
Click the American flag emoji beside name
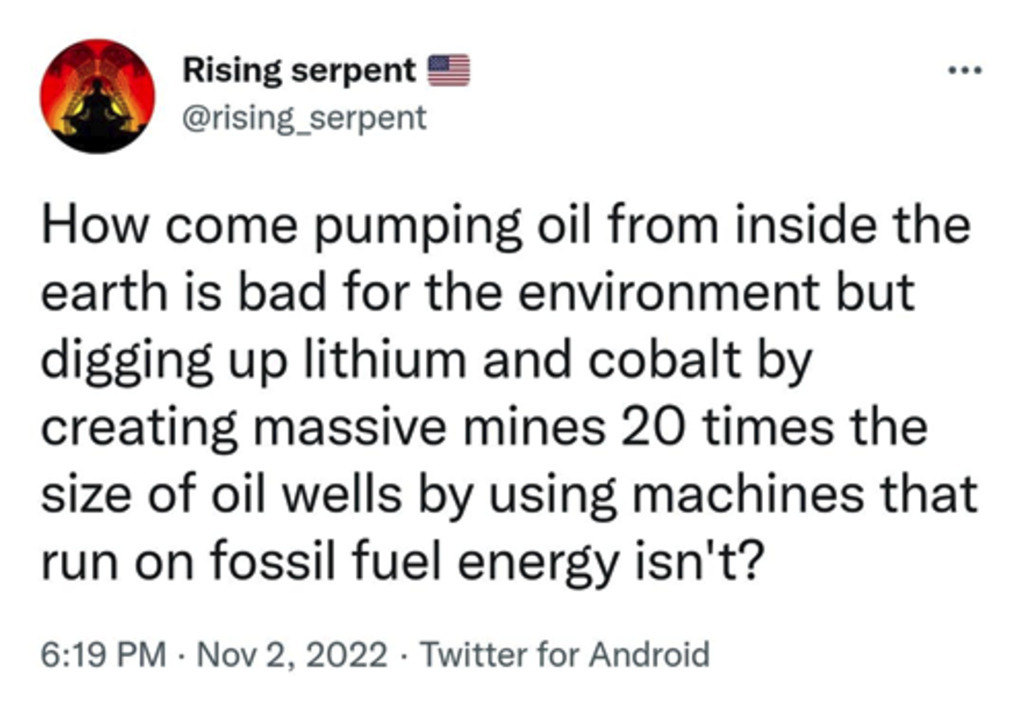tap(449, 70)
